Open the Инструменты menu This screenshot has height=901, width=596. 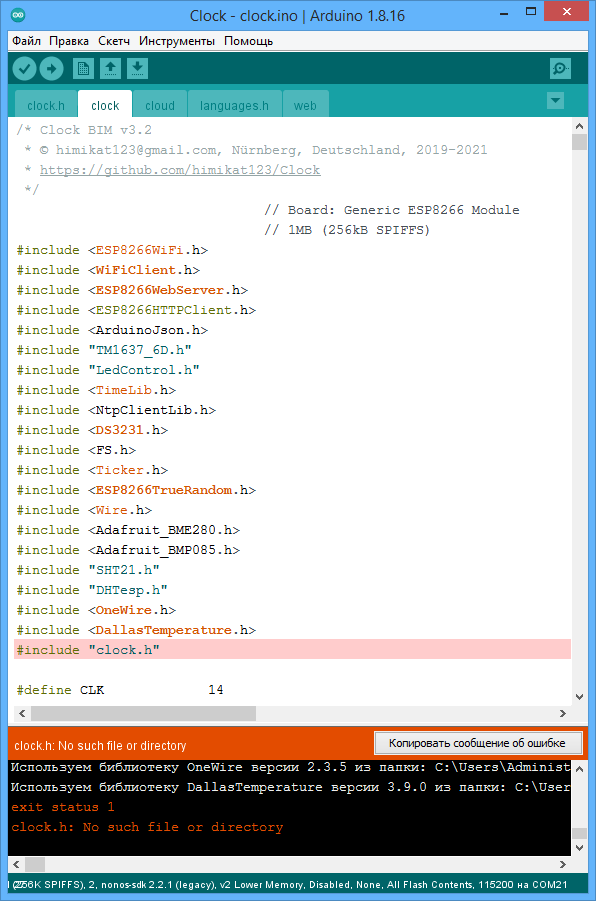coord(177,41)
